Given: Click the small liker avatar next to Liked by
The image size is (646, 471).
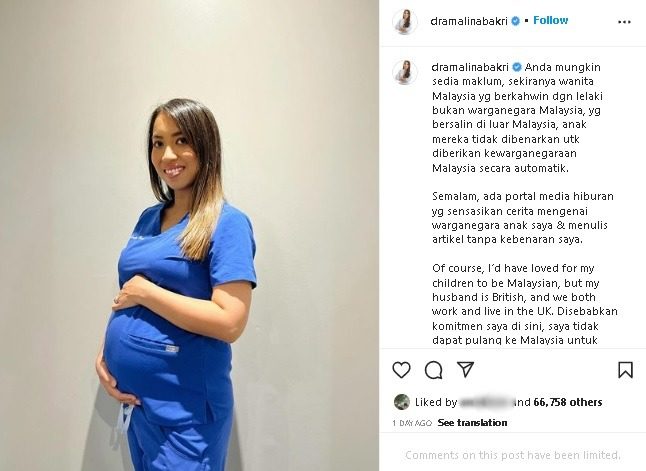Looking at the screenshot, I should 402,402.
